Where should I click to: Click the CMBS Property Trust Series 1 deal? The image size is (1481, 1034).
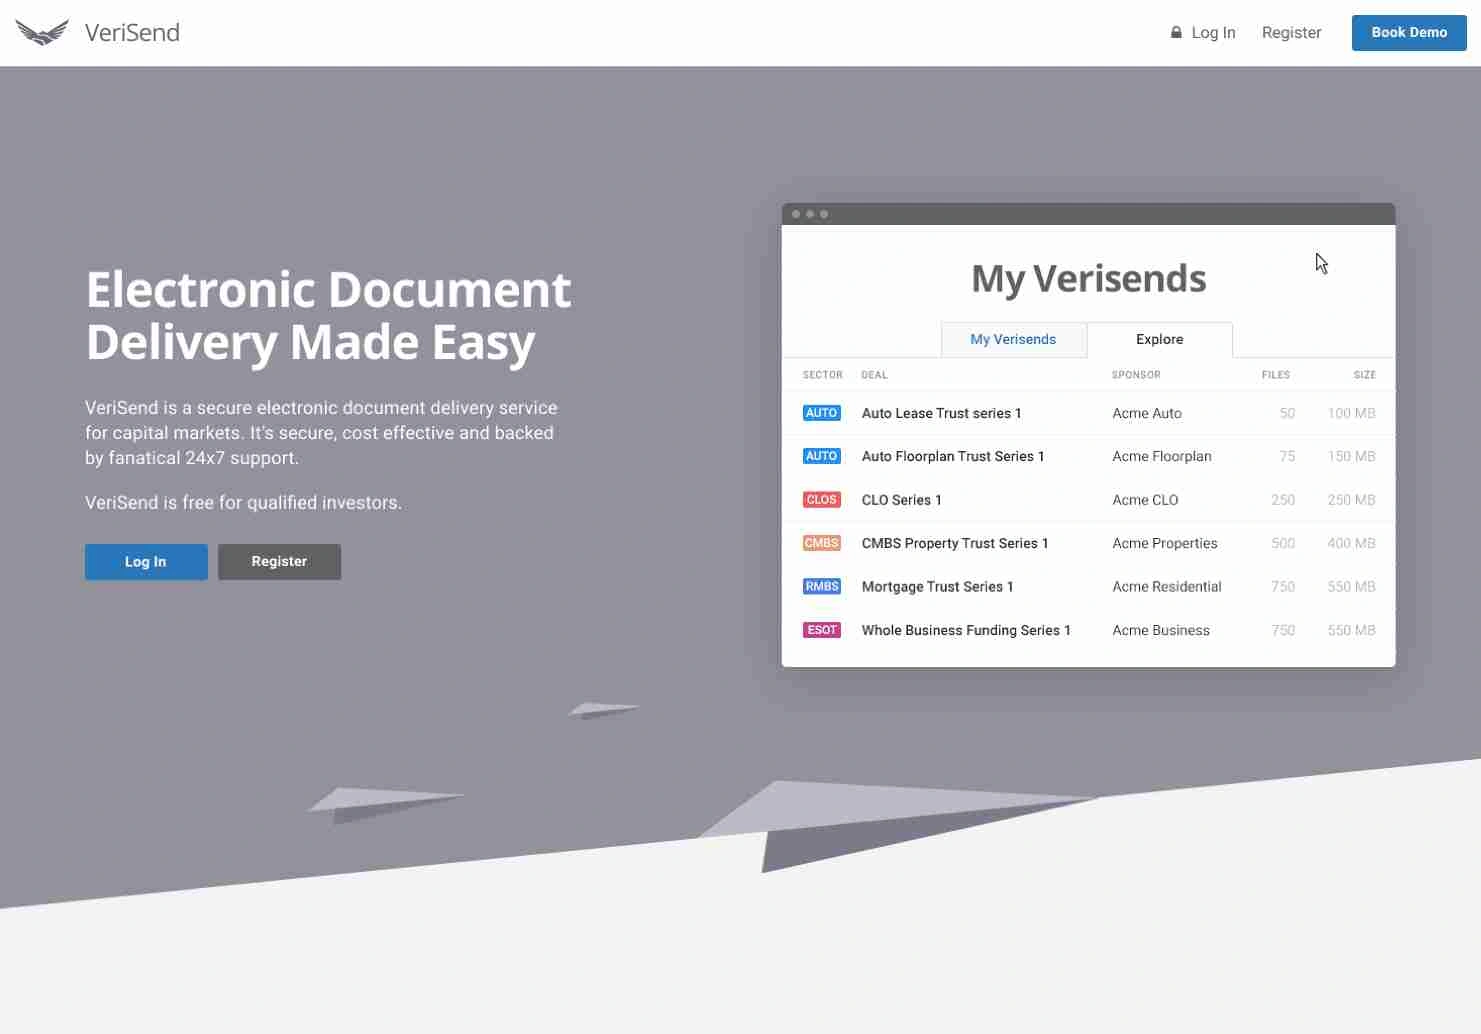pos(954,543)
